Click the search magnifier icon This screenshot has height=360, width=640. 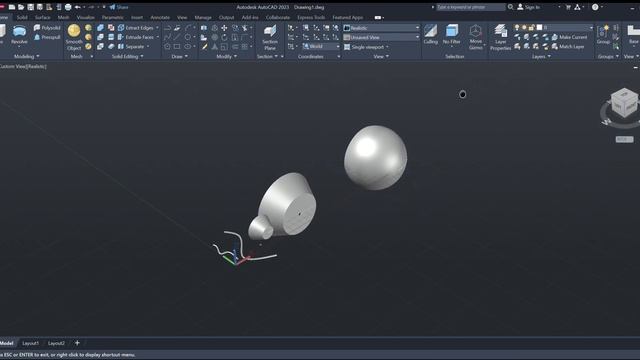click(511, 7)
